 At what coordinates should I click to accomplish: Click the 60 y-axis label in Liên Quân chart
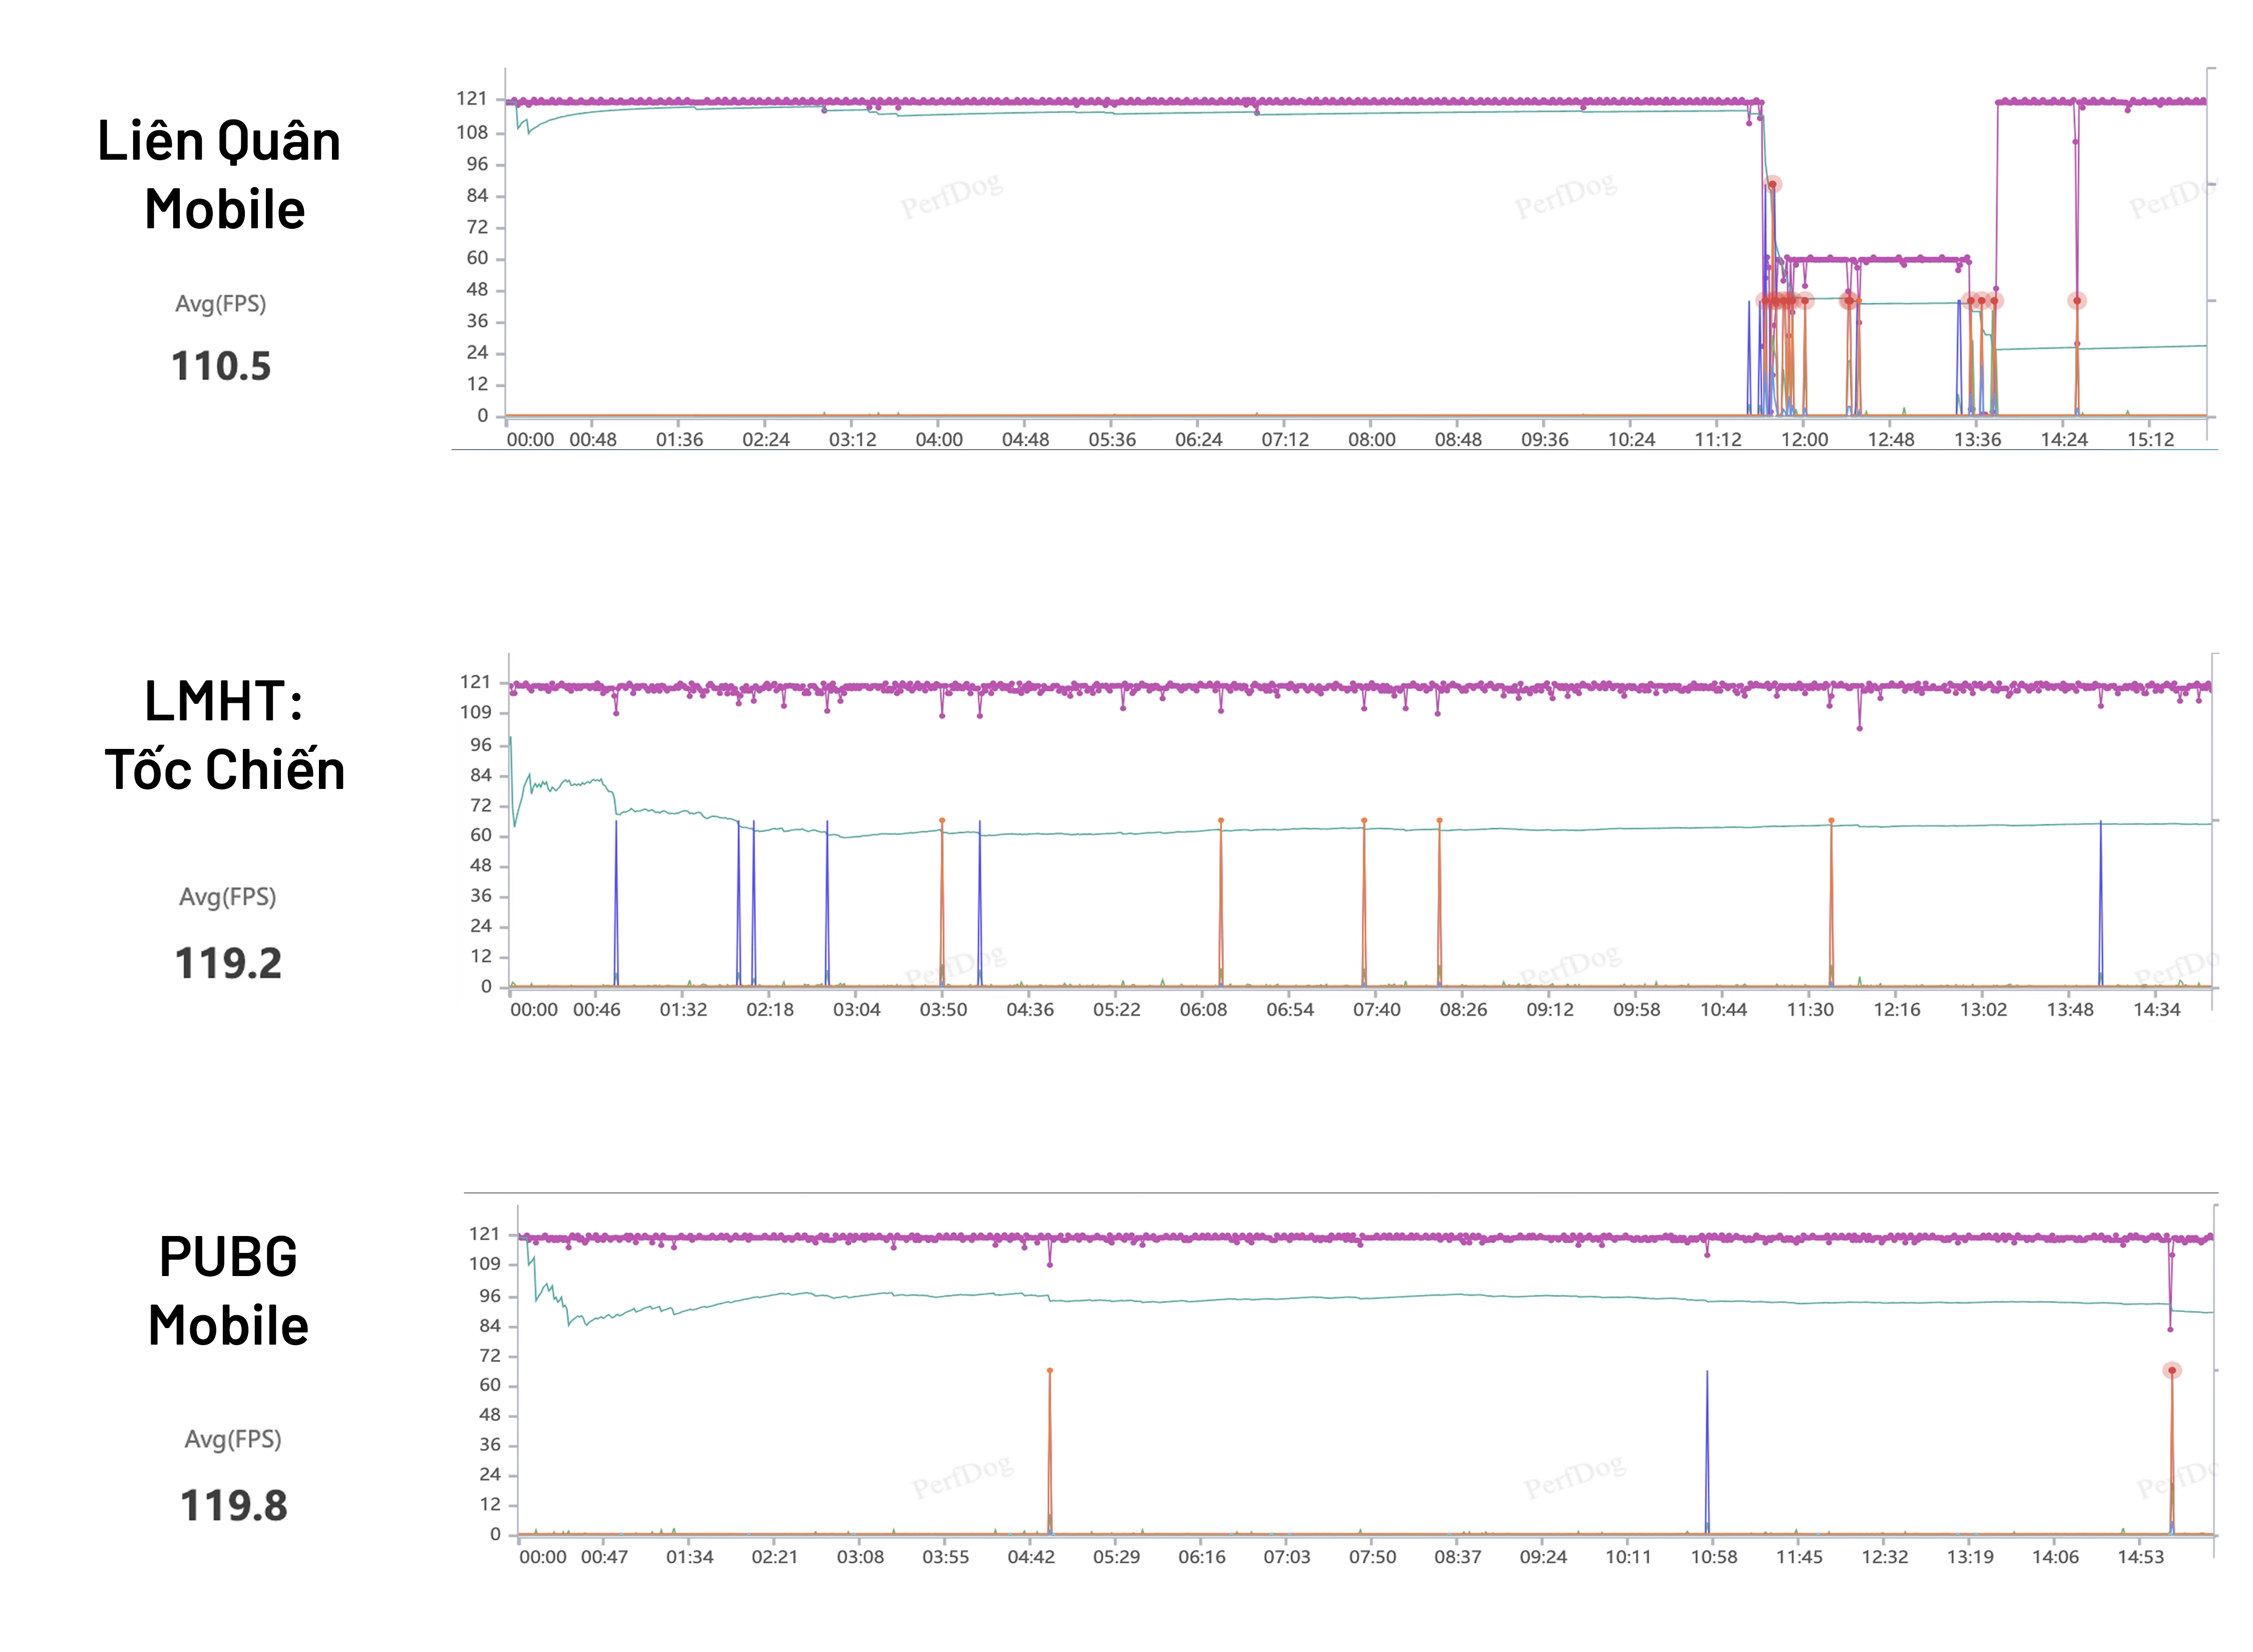coord(478,258)
